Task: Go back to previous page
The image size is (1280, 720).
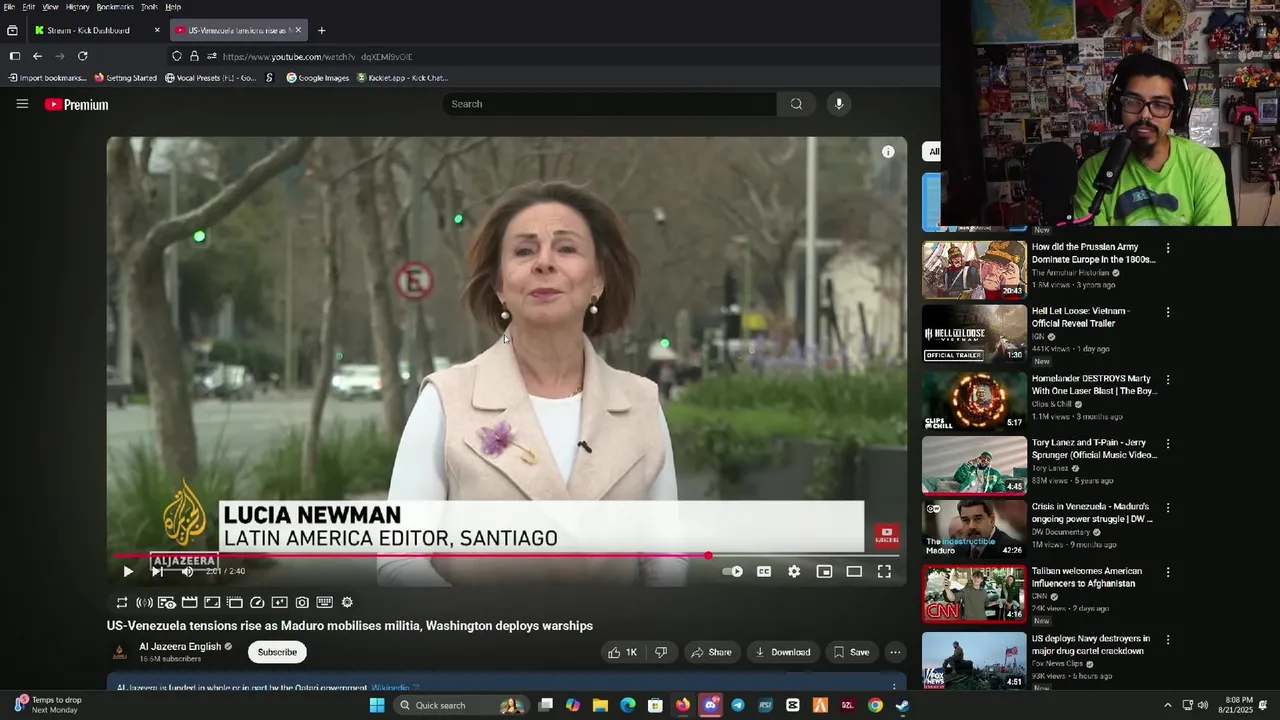Action: [37, 56]
